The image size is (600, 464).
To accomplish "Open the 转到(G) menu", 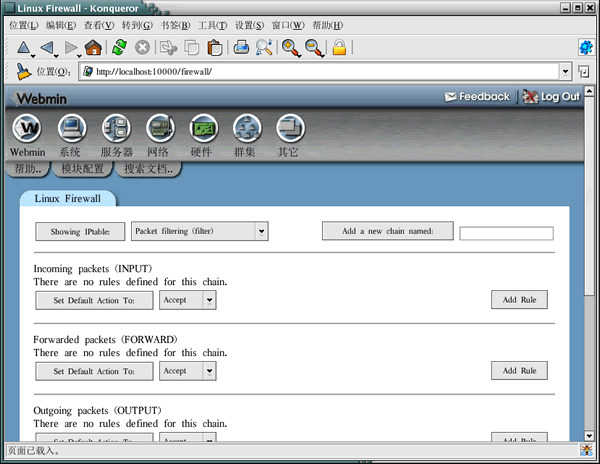I will [x=137, y=25].
